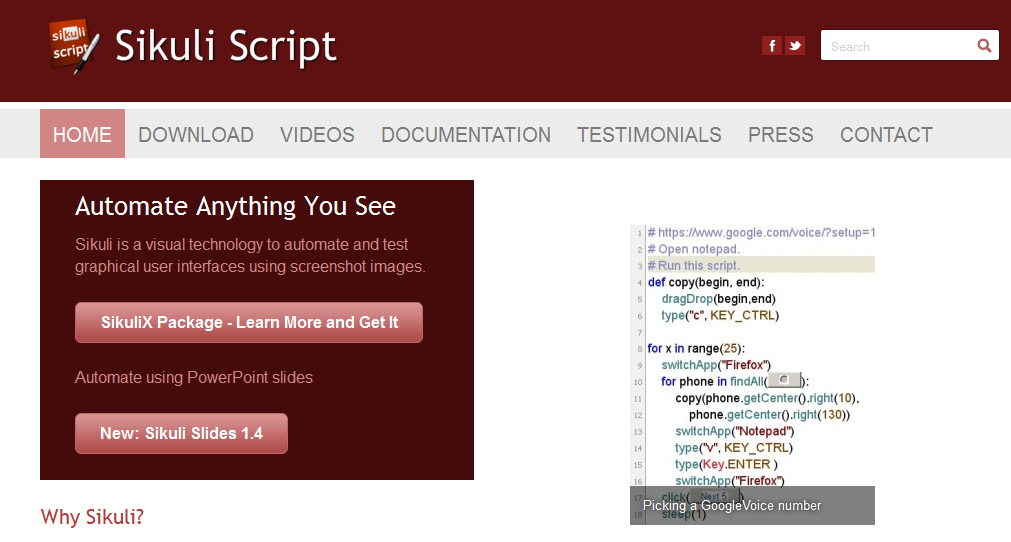Click Automate using PowerPoint slides text

[x=194, y=377]
